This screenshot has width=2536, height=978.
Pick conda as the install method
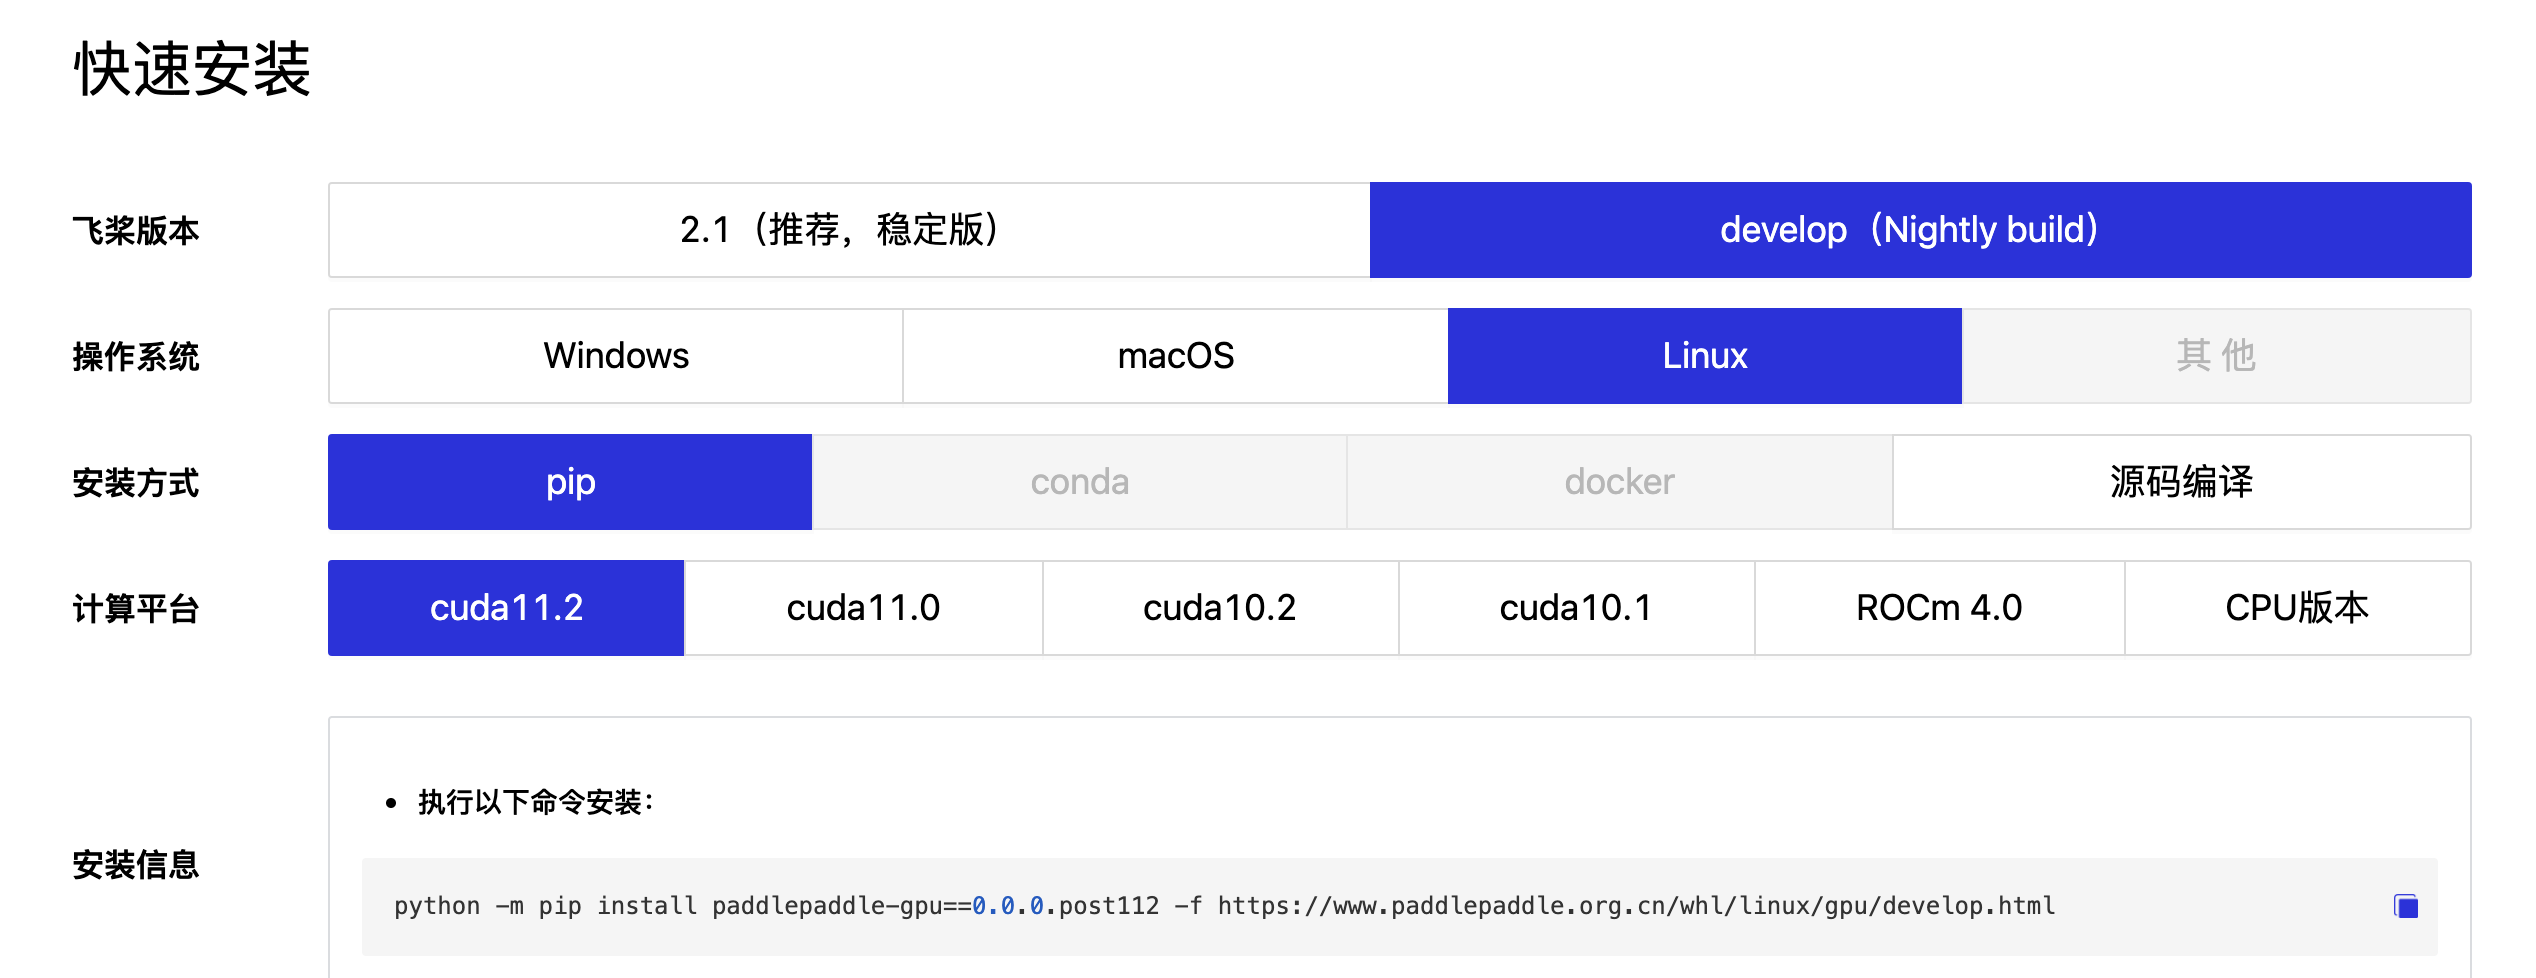click(1078, 481)
